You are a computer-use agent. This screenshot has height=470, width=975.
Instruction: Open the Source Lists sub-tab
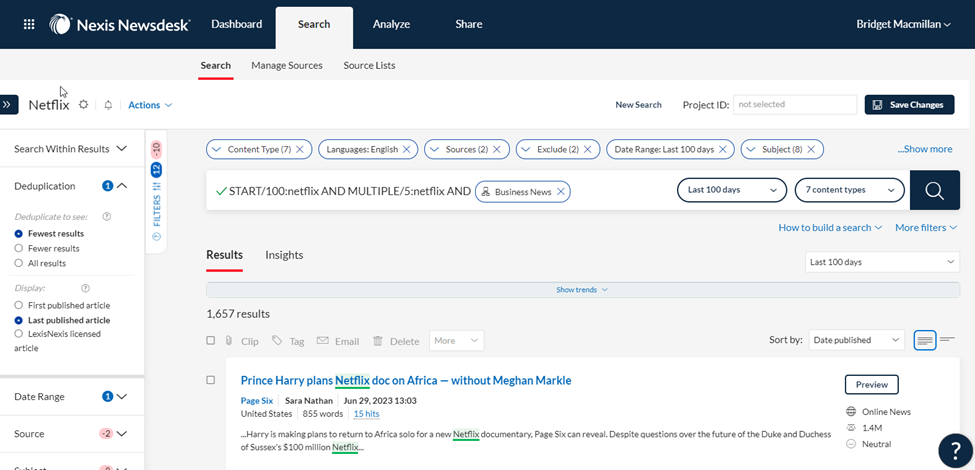[369, 65]
